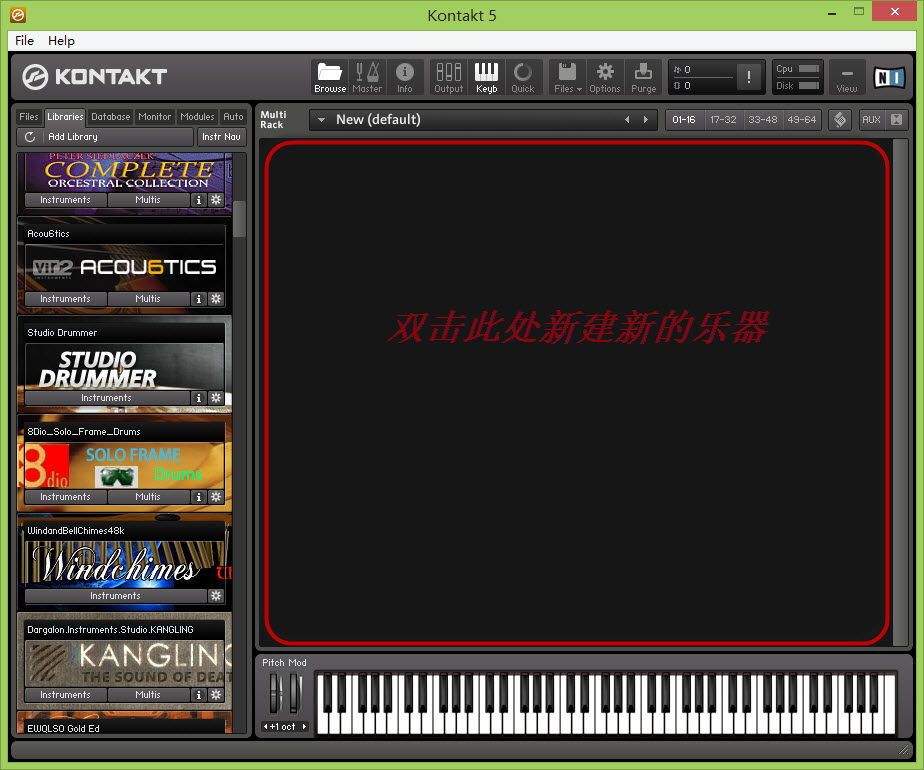This screenshot has width=924, height=770.
Task: Open KANGLING library settings gear
Action: pos(216,695)
